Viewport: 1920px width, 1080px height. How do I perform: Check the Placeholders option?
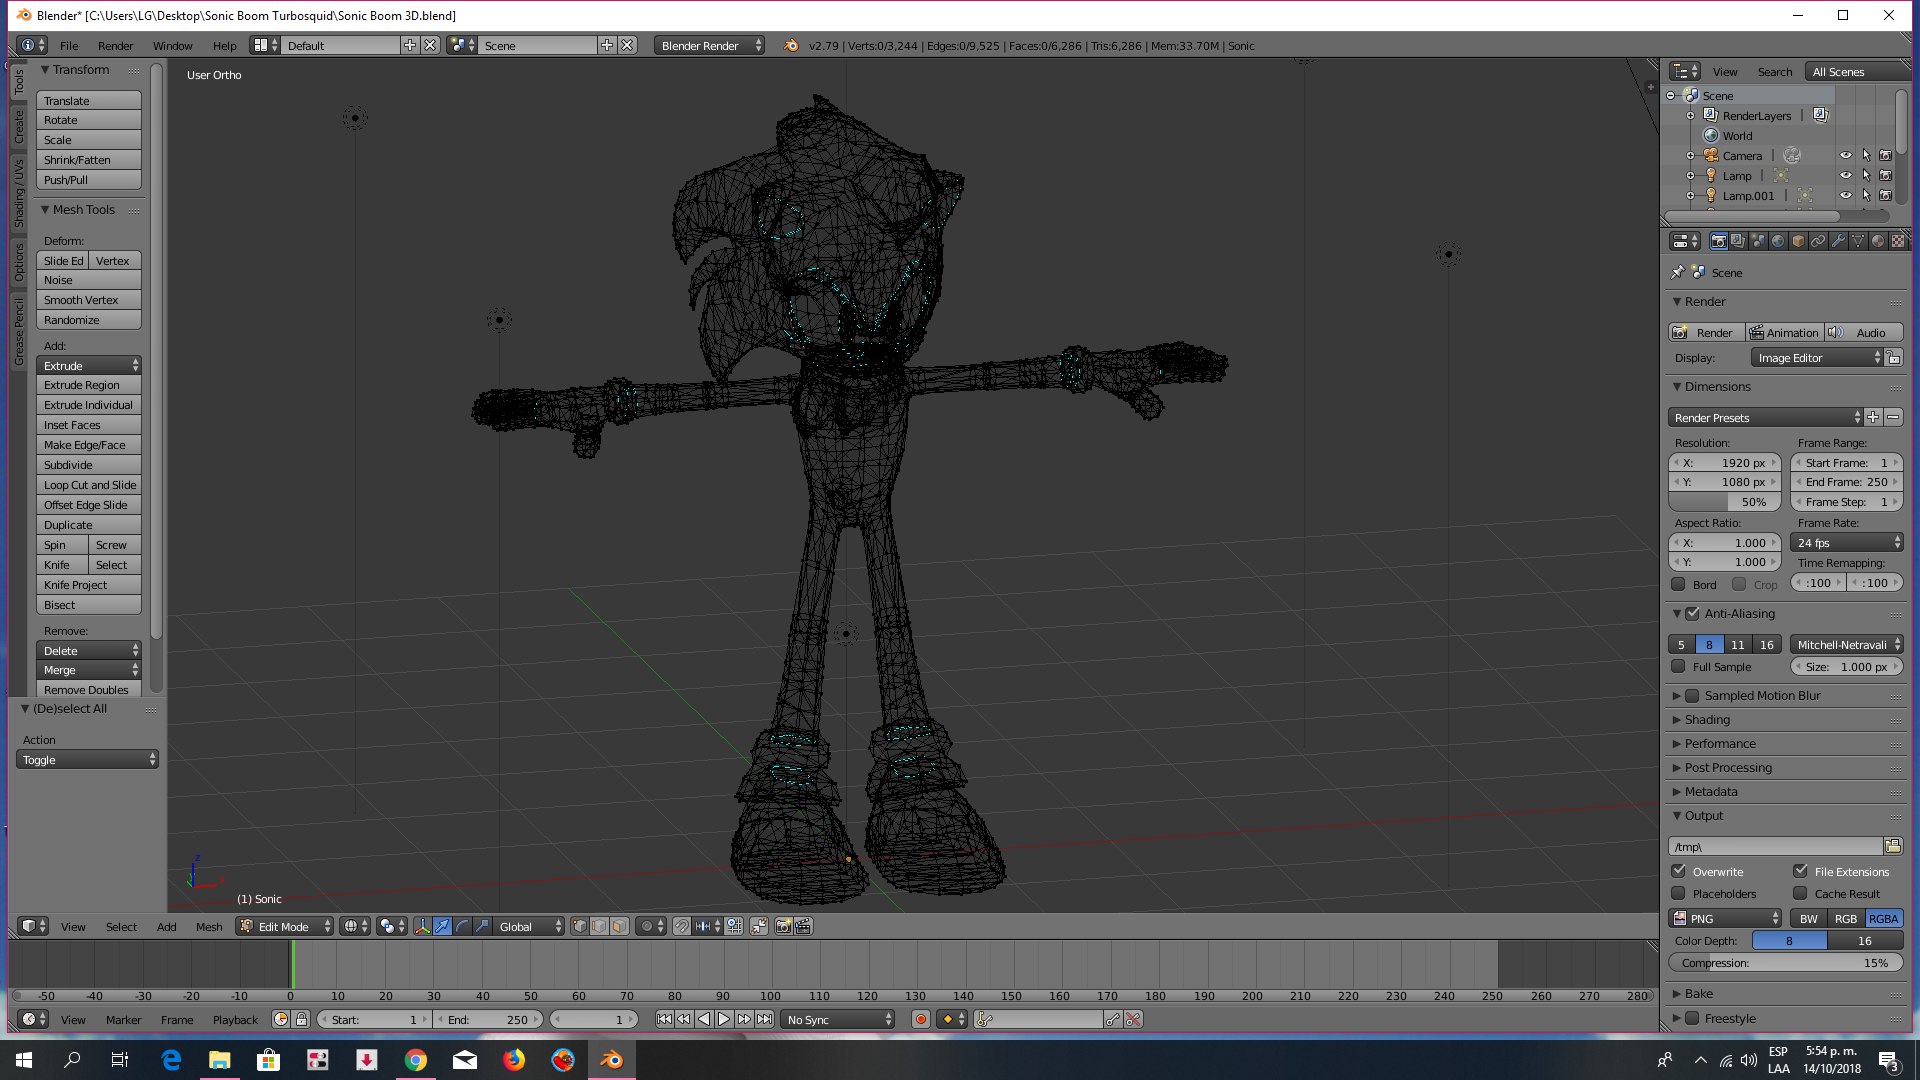pyautogui.click(x=1678, y=893)
